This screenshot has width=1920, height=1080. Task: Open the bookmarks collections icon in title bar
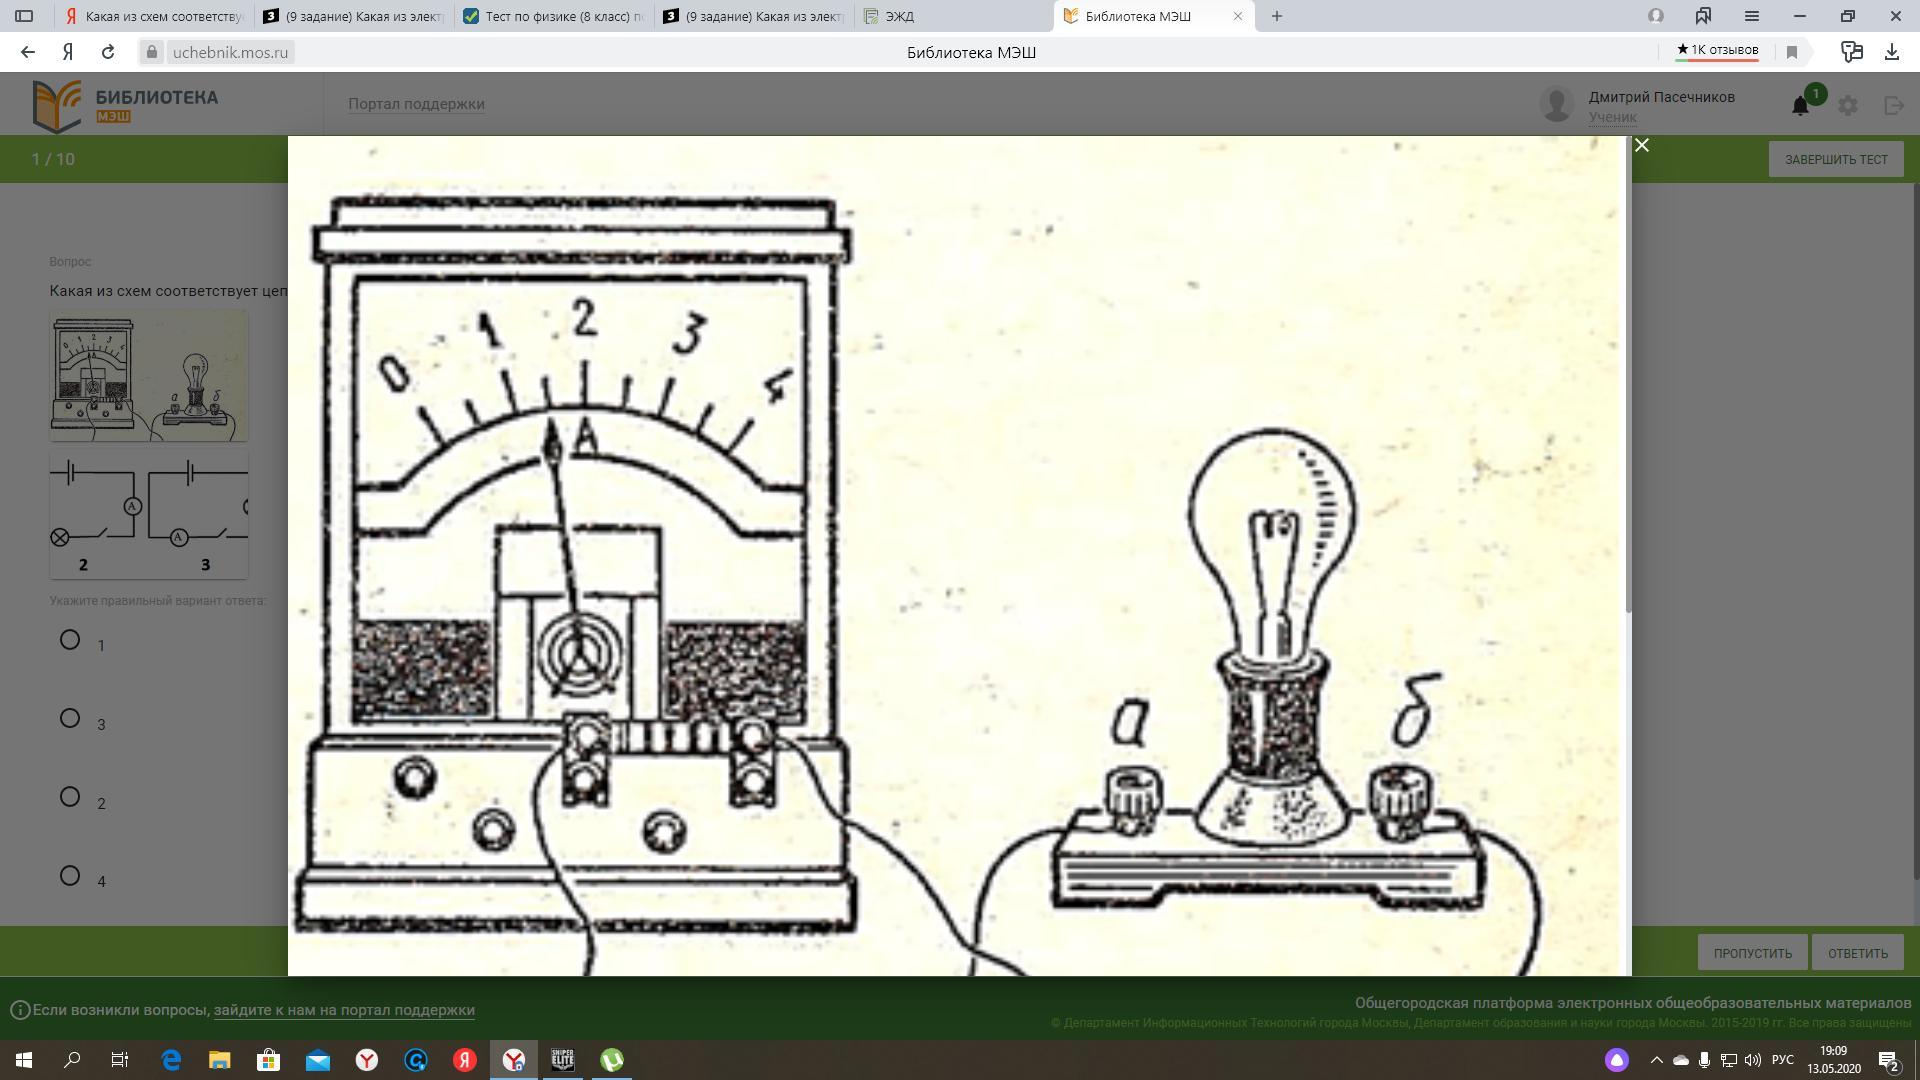click(x=1703, y=16)
